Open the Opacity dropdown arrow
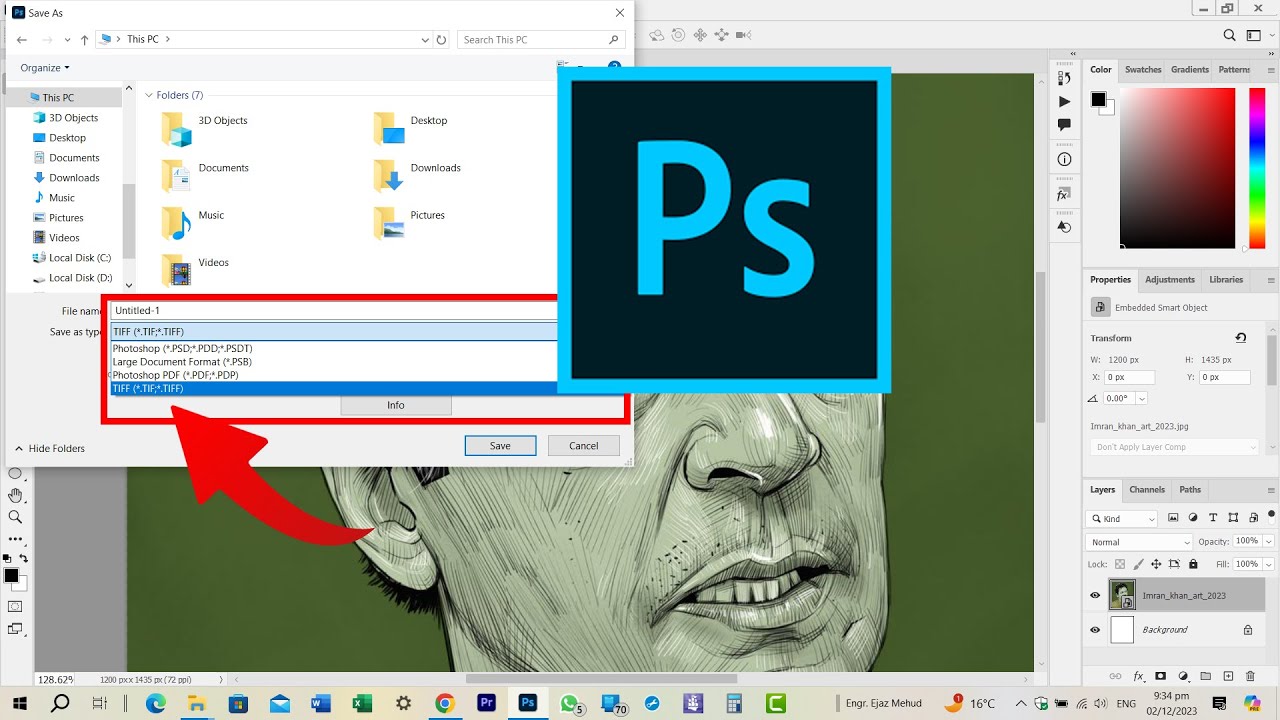 click(1268, 541)
